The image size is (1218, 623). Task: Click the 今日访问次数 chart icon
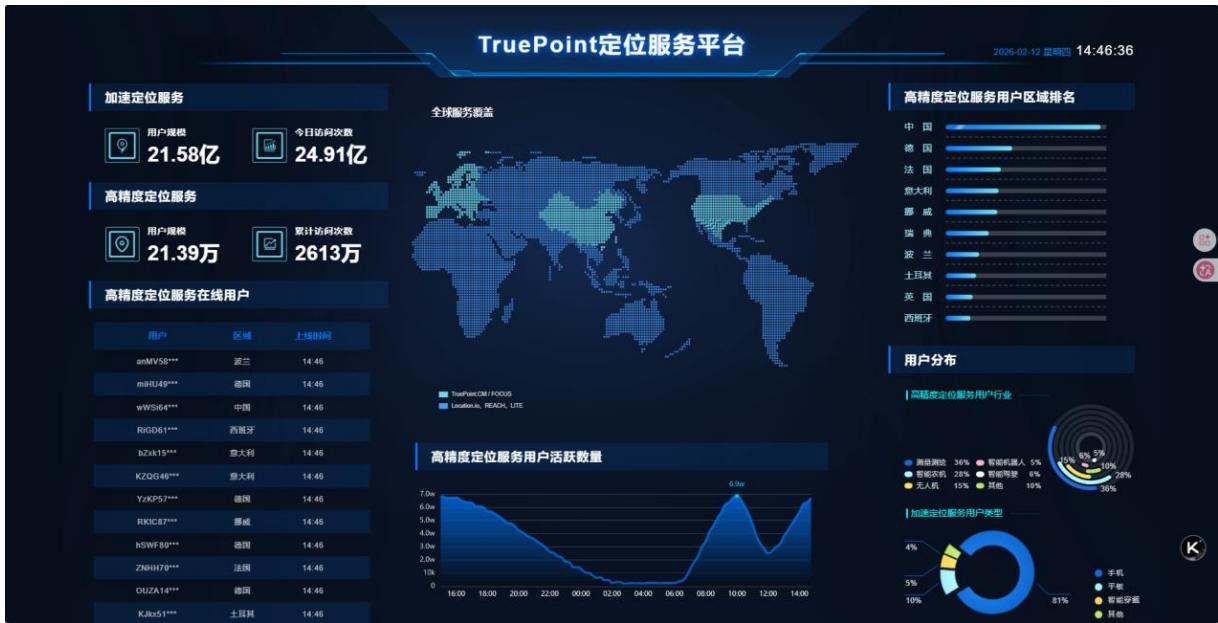pos(267,146)
